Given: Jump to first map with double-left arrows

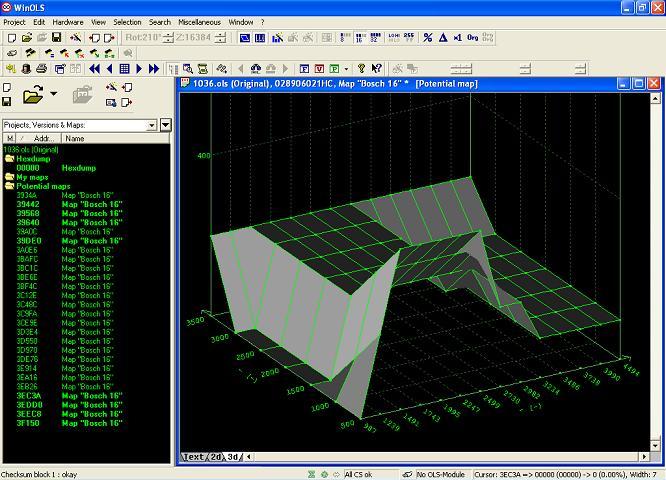Looking at the screenshot, I should [94, 68].
